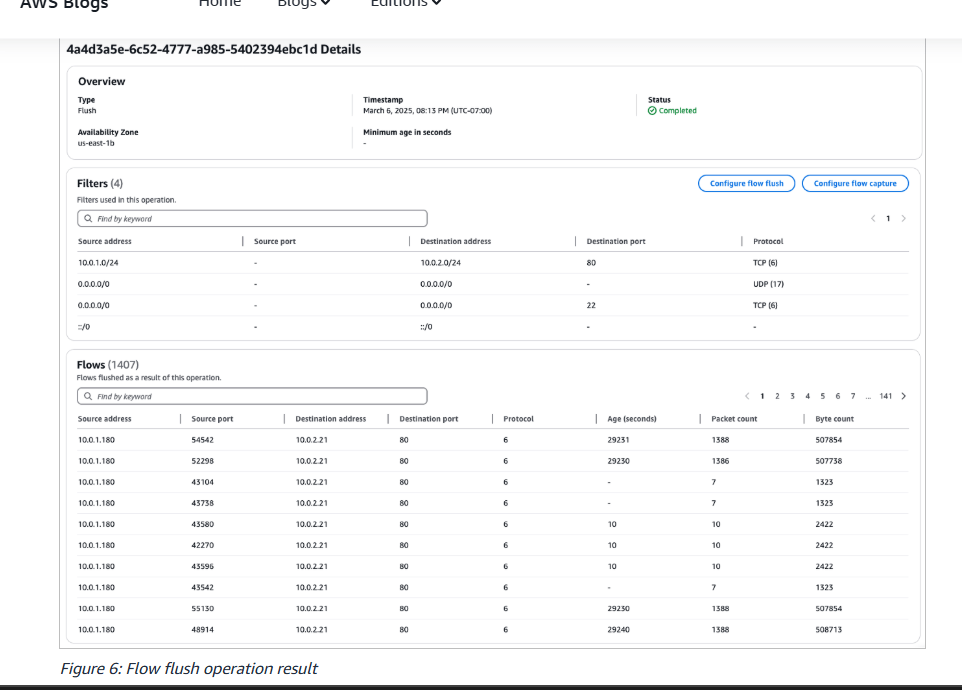Select page 2 in Flows pagination
This screenshot has height=690, width=962.
coord(777,396)
